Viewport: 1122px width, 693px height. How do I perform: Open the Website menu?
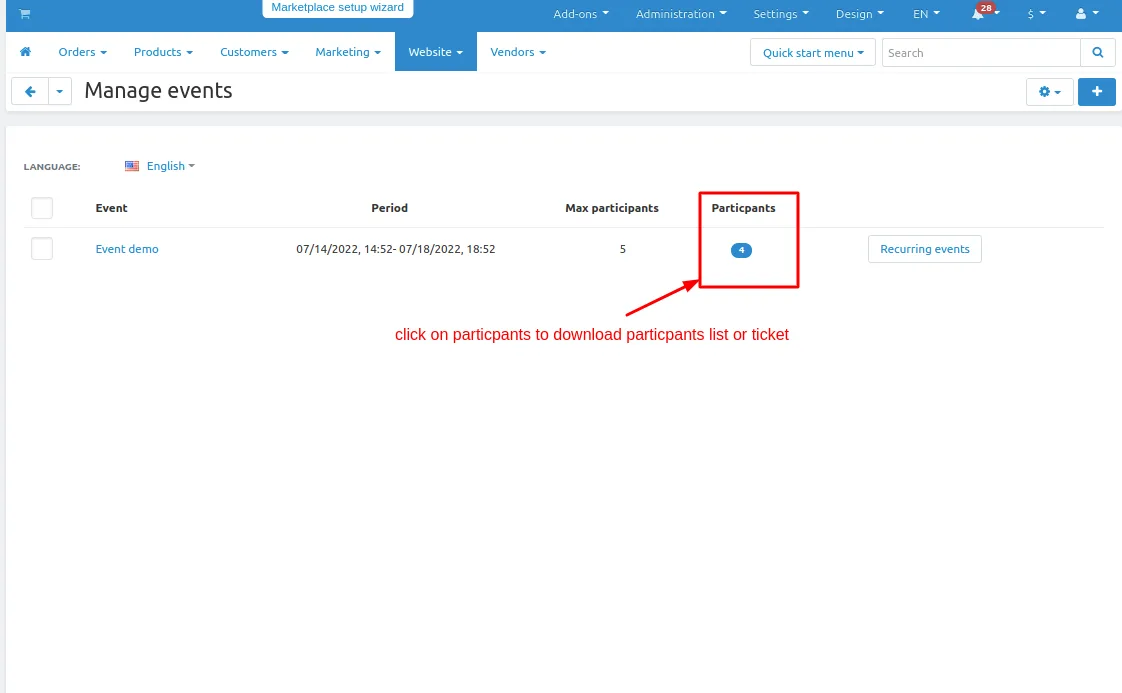tap(436, 52)
